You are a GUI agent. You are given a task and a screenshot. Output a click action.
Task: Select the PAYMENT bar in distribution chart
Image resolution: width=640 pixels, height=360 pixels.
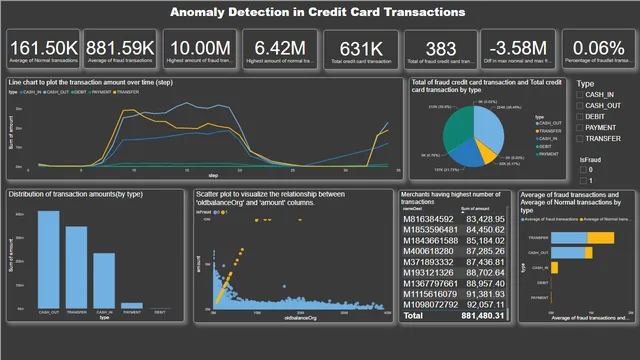tap(132, 306)
